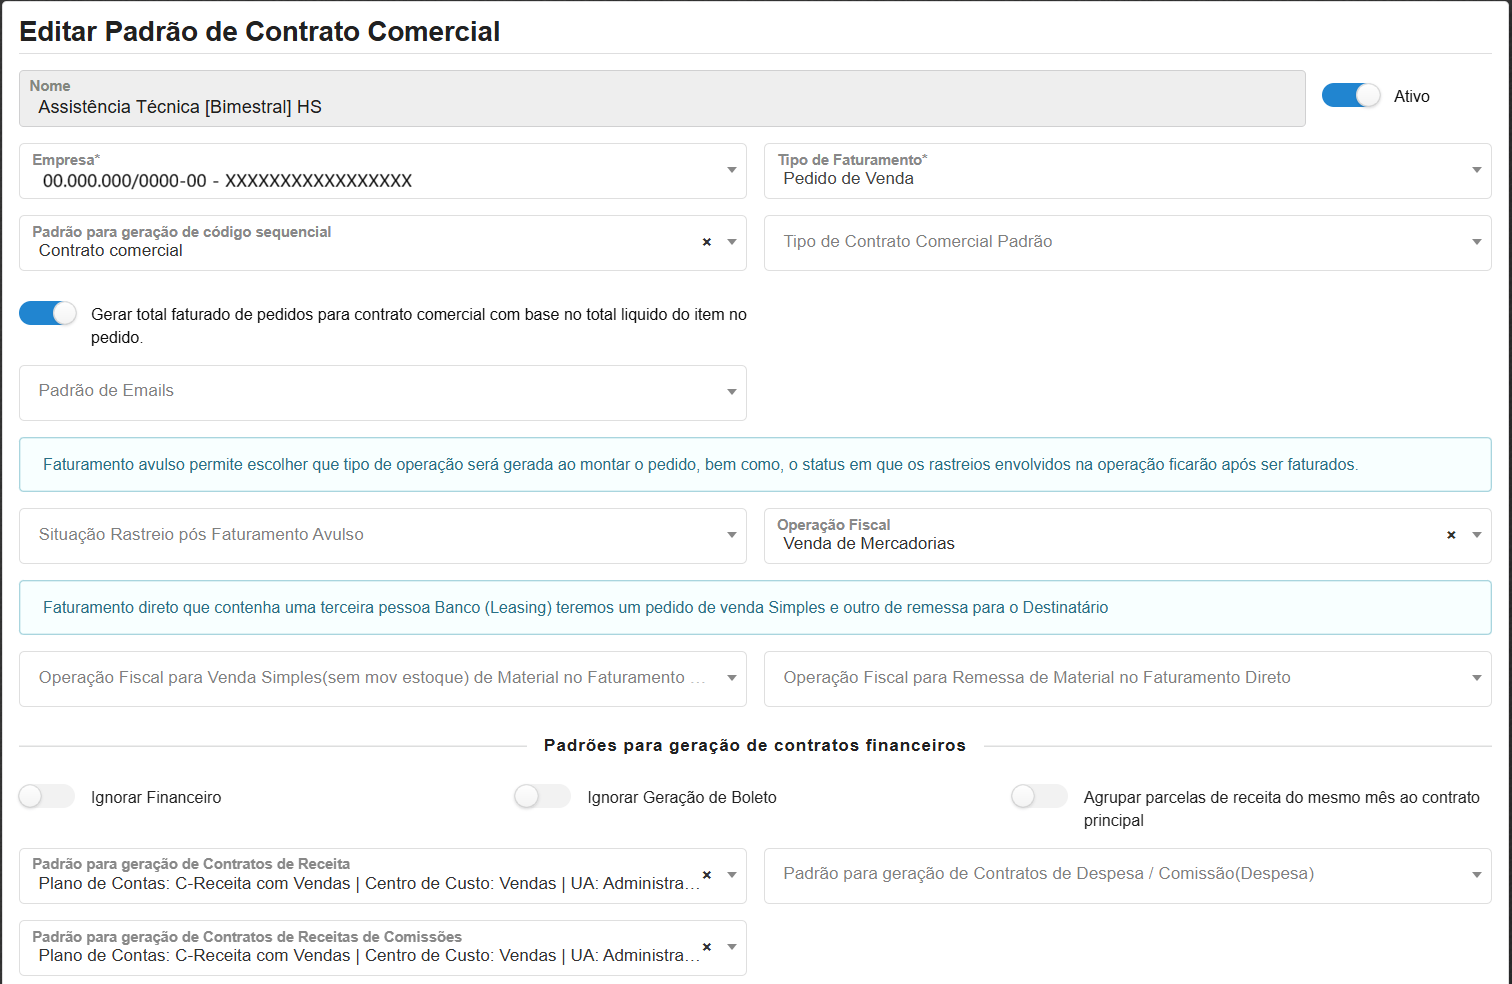Expand Contratos de Receitas de Comissões dropdown arrow
The height and width of the screenshot is (984, 1512).
[732, 947]
